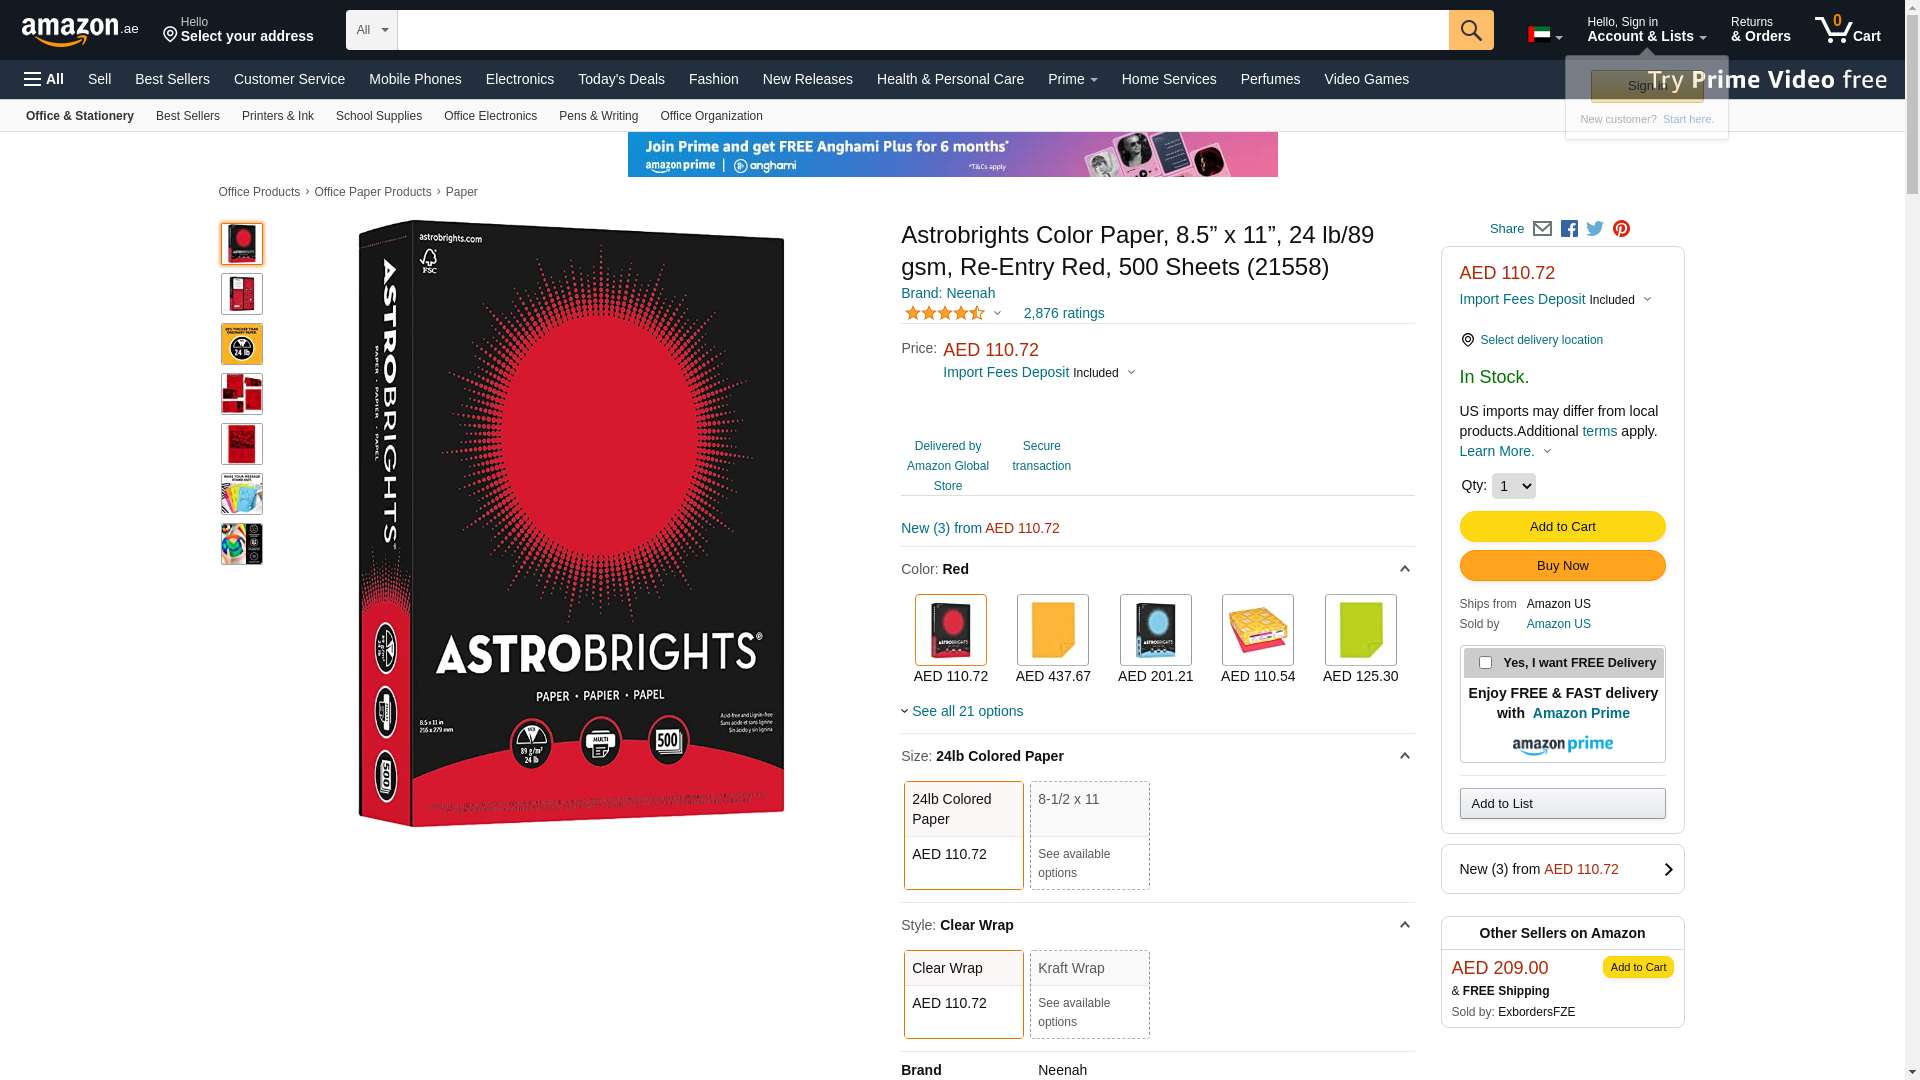Image resolution: width=1920 pixels, height=1080 pixels.
Task: Expand See all 21 options
Action: click(962, 711)
